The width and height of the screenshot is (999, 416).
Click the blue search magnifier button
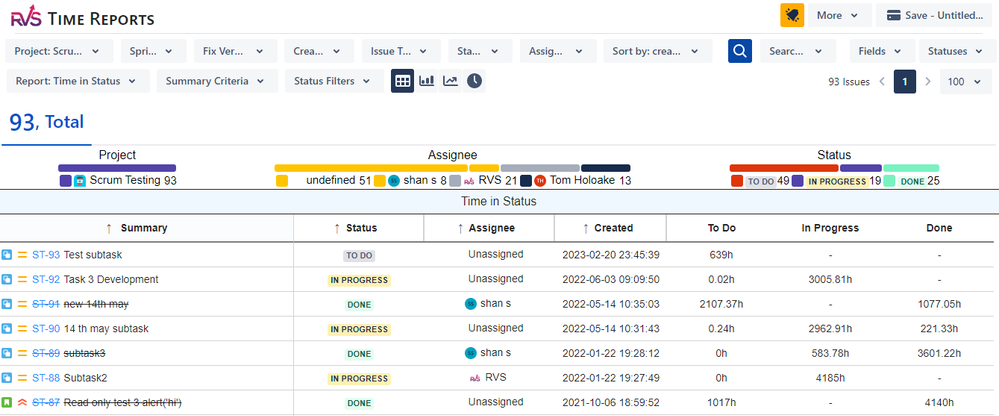pyautogui.click(x=740, y=51)
